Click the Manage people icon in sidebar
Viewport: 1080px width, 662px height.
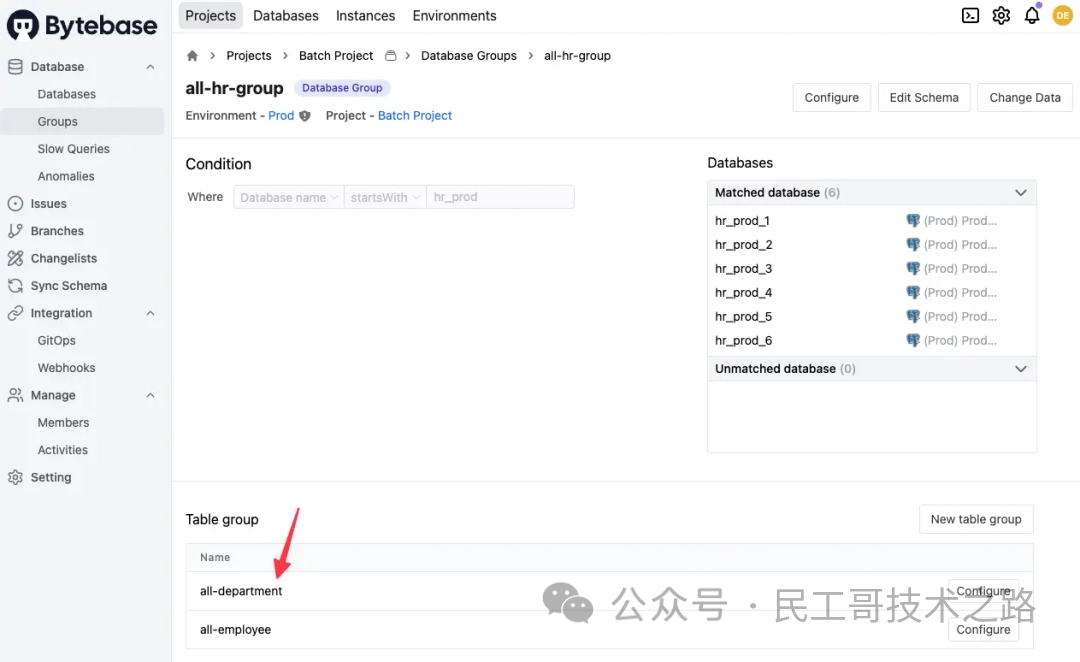(15, 395)
